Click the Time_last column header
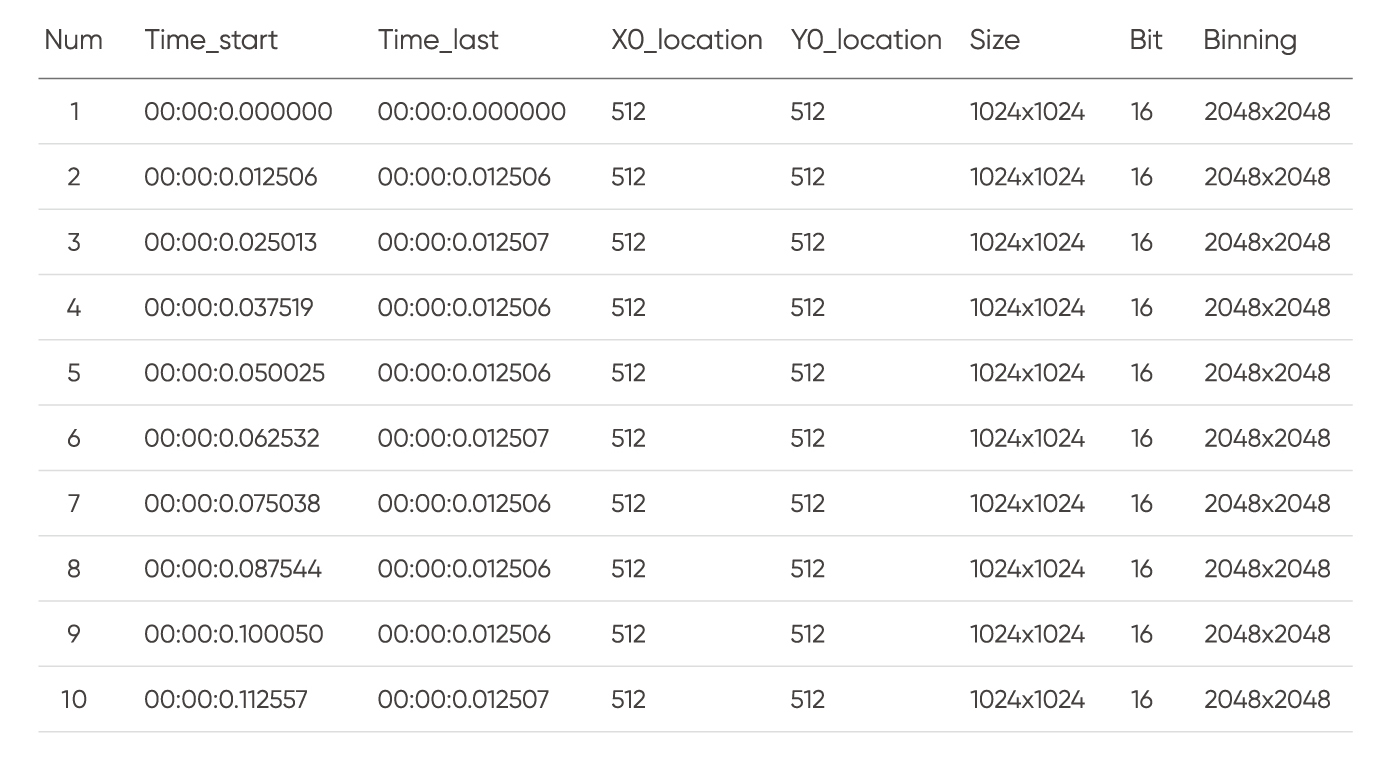The width and height of the screenshot is (1375, 768). coord(438,40)
